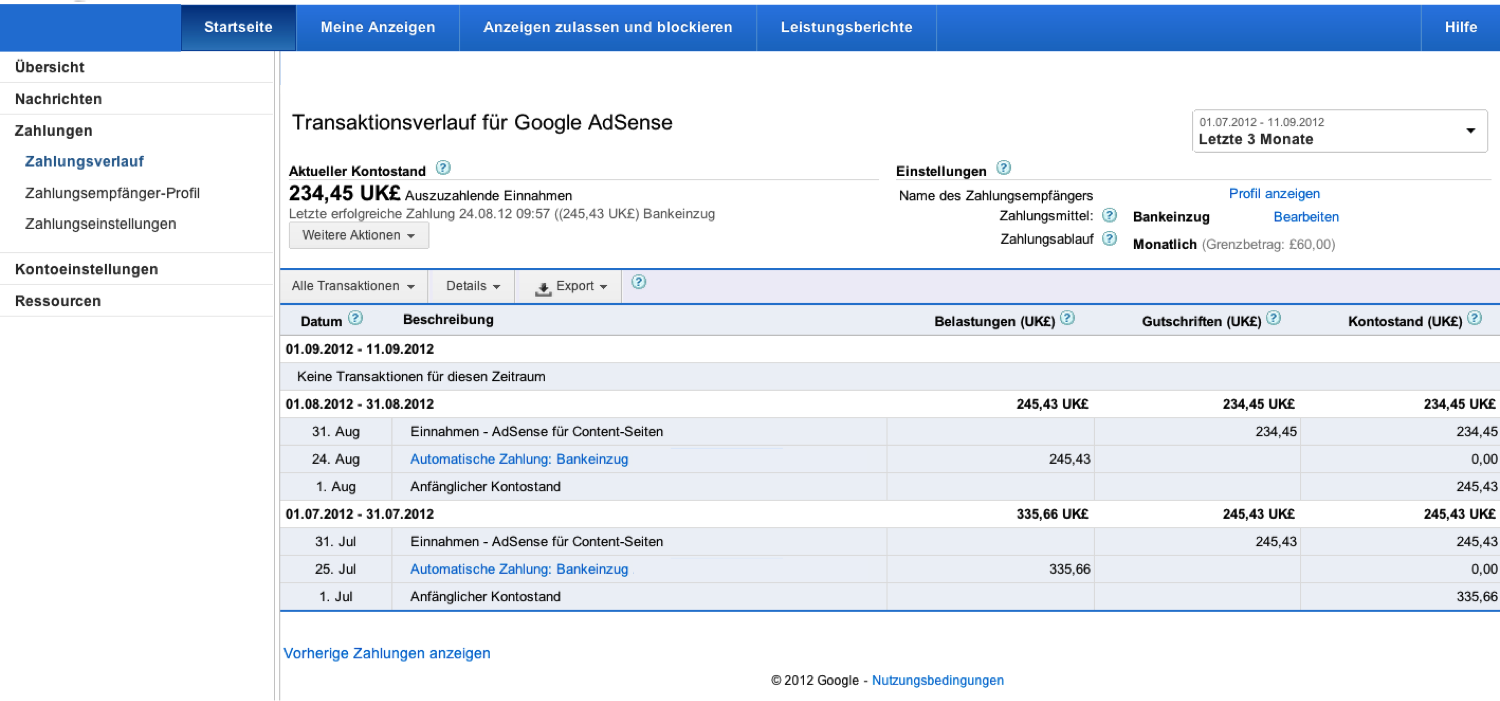The width and height of the screenshot is (1500, 701).
Task: Open Anzeigen zulassen und blockieren tab
Action: pos(608,27)
